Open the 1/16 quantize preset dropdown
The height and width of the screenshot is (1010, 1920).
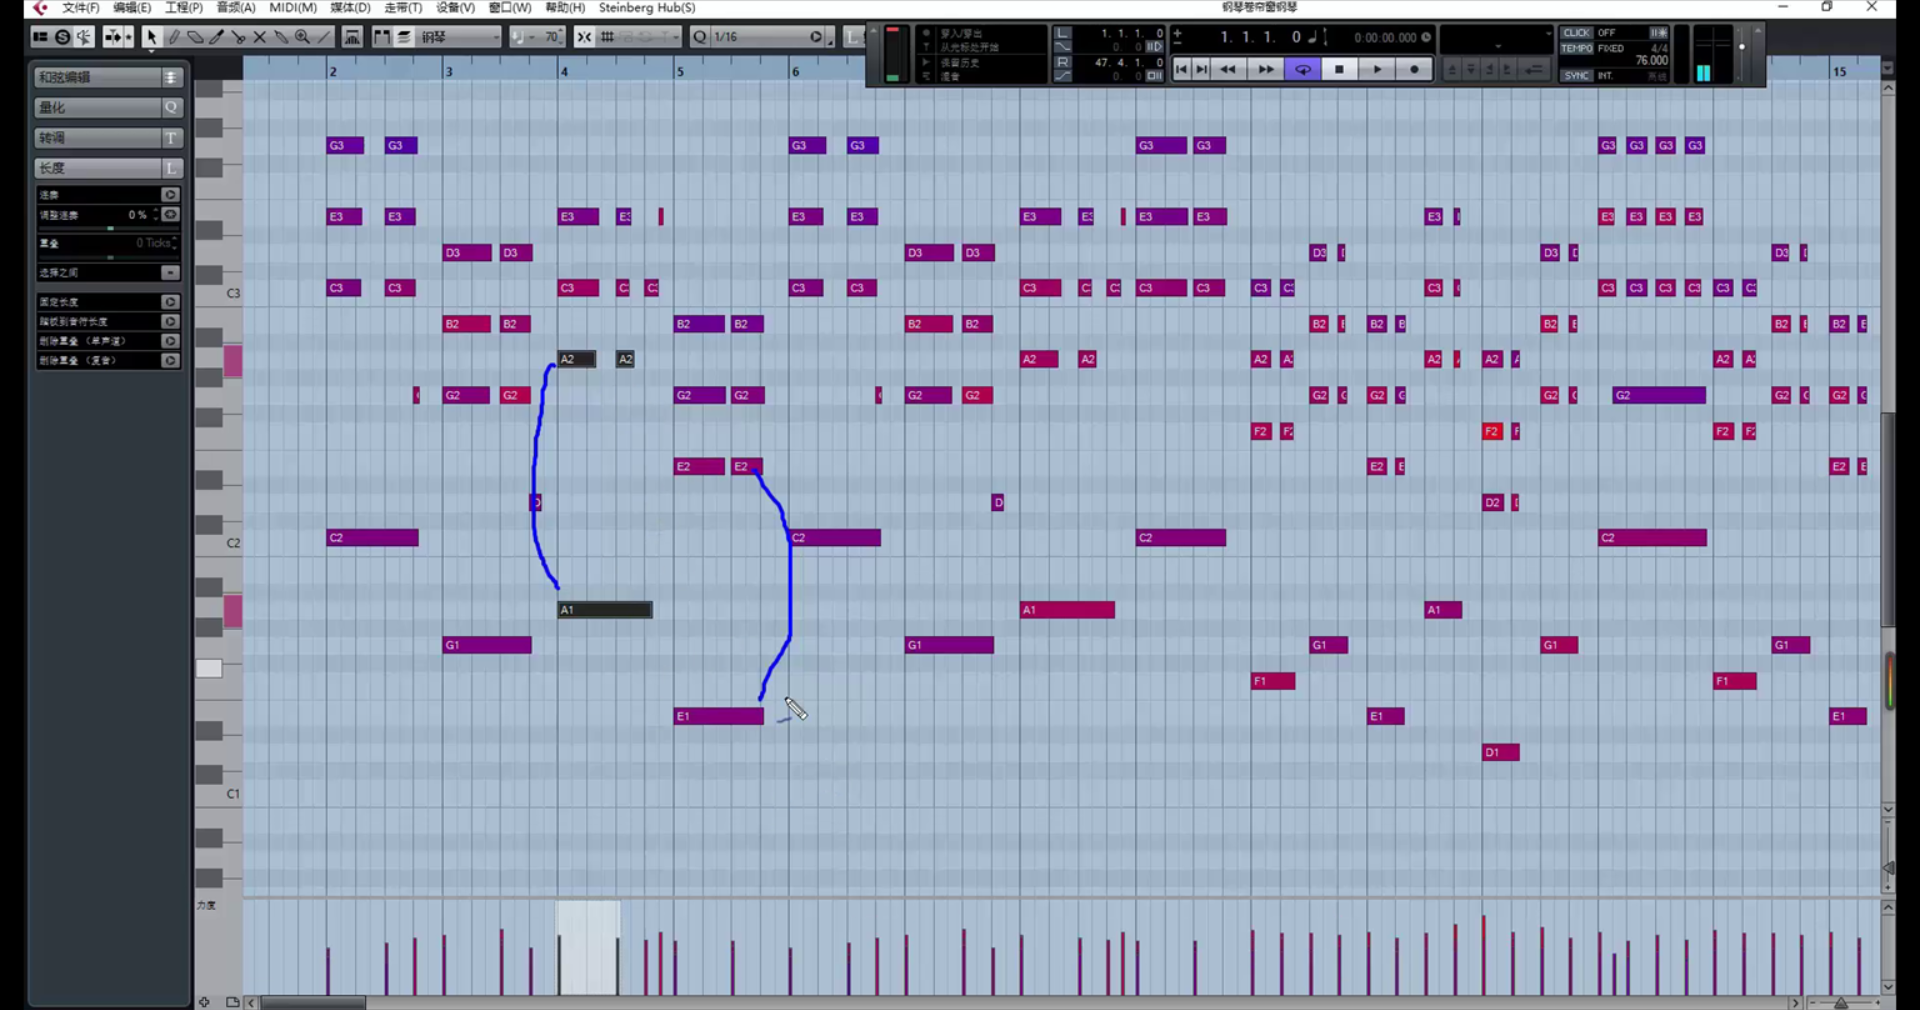tap(765, 37)
